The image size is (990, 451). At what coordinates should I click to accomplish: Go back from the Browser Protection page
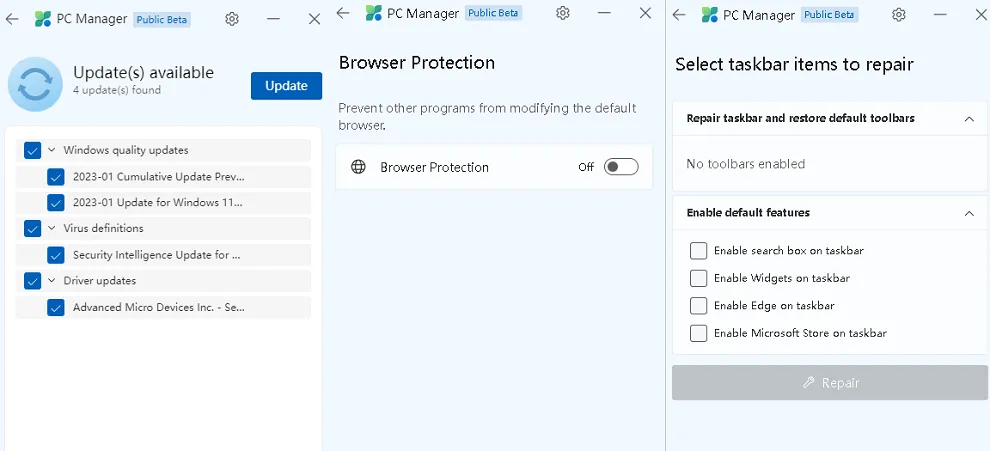point(343,13)
